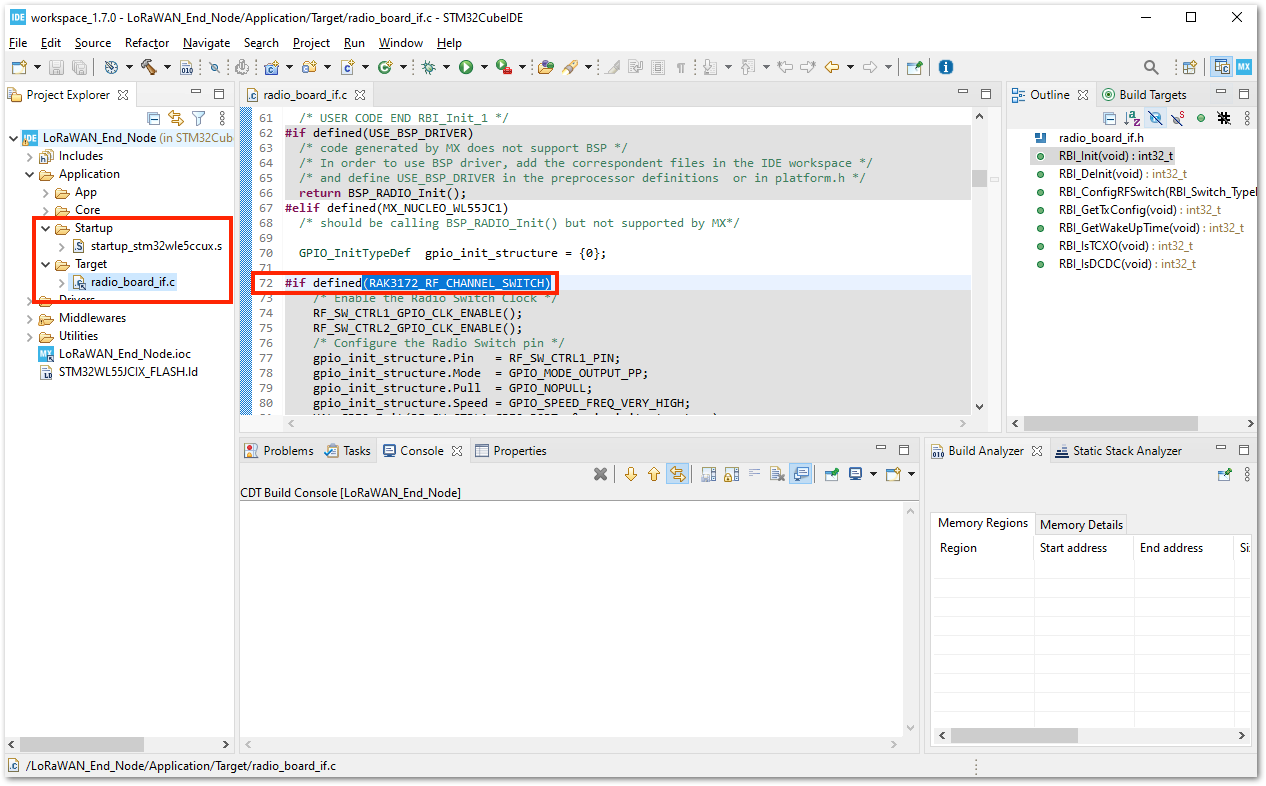Click the Display Selected Console icon
The image size is (1266, 786).
[855, 474]
